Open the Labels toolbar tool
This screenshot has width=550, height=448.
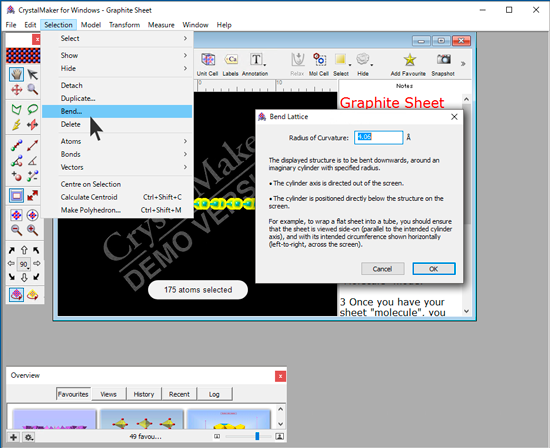coord(230,64)
